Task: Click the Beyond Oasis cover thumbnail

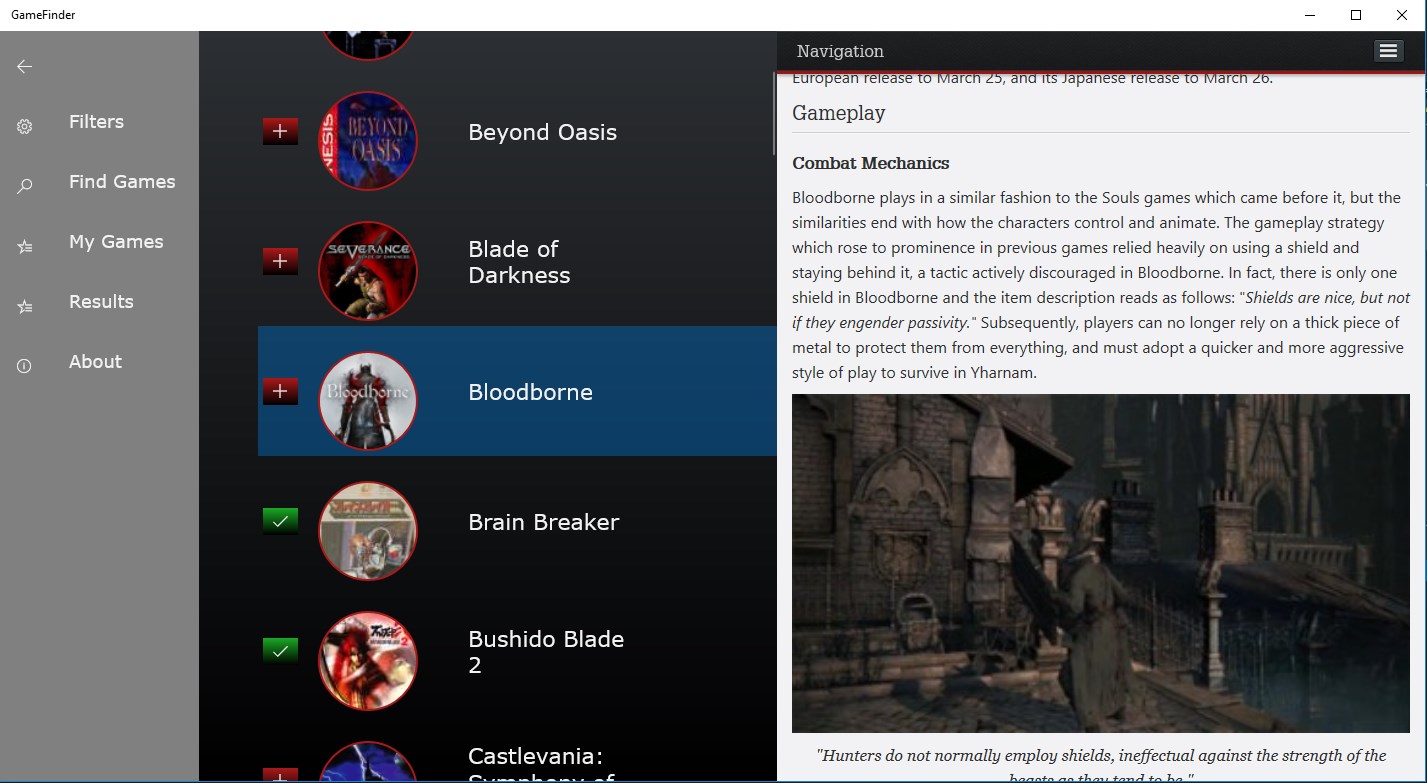Action: coord(368,141)
